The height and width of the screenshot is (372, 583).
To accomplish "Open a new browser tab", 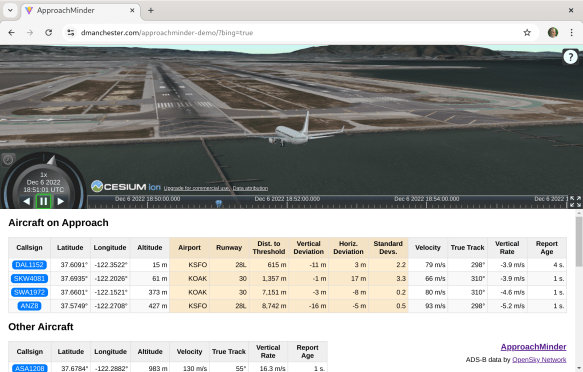I will coord(151,10).
